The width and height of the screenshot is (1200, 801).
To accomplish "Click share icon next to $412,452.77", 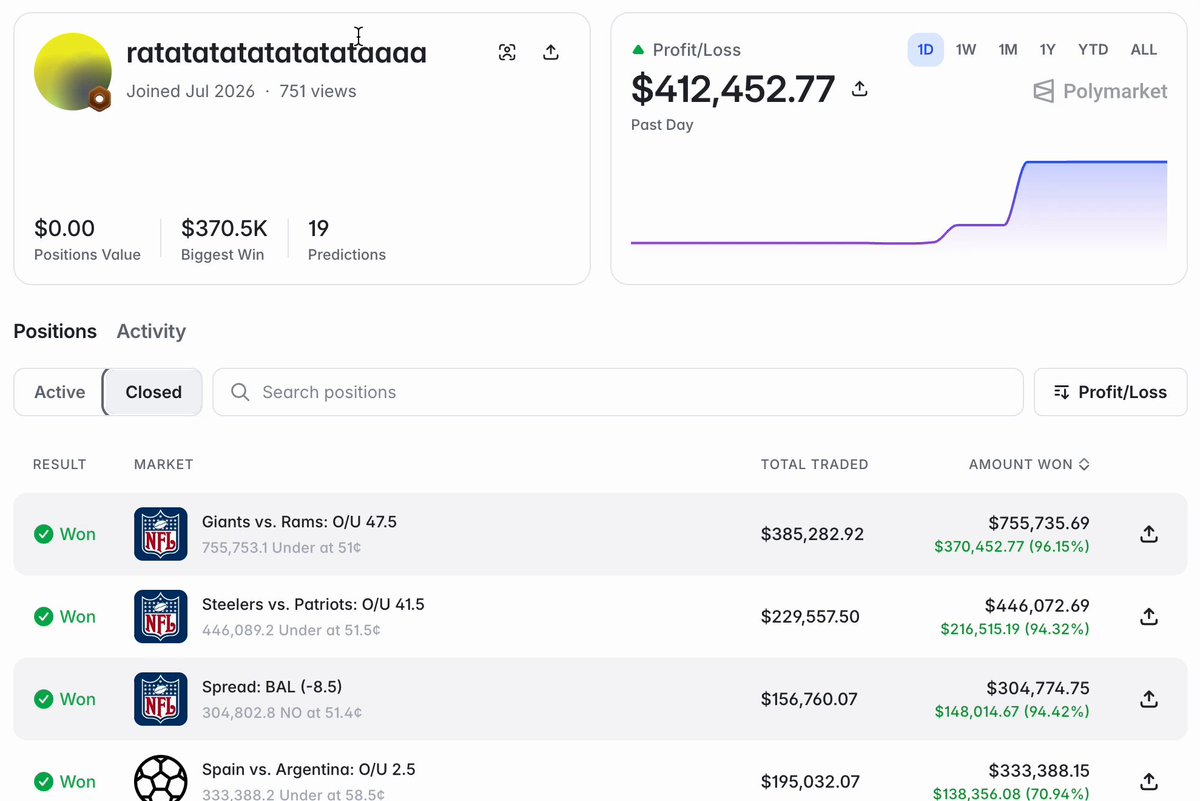I will click(x=860, y=89).
